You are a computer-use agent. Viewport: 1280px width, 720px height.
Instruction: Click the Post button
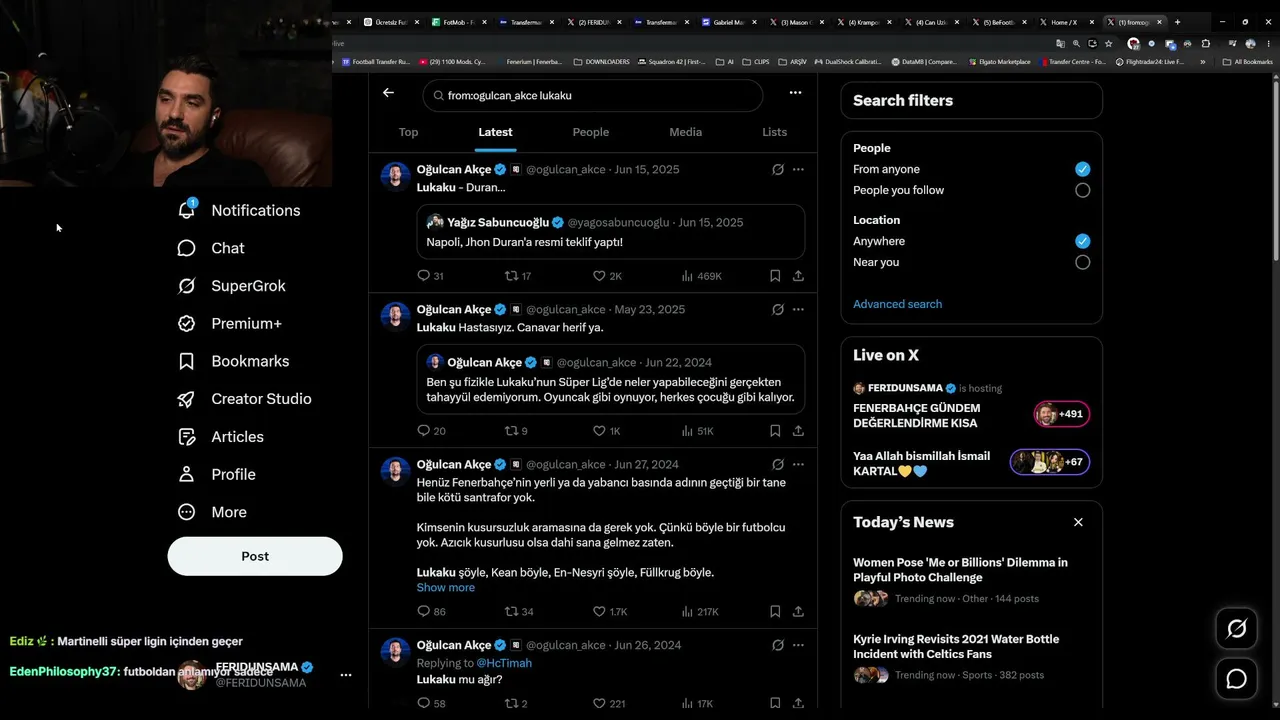tap(255, 556)
